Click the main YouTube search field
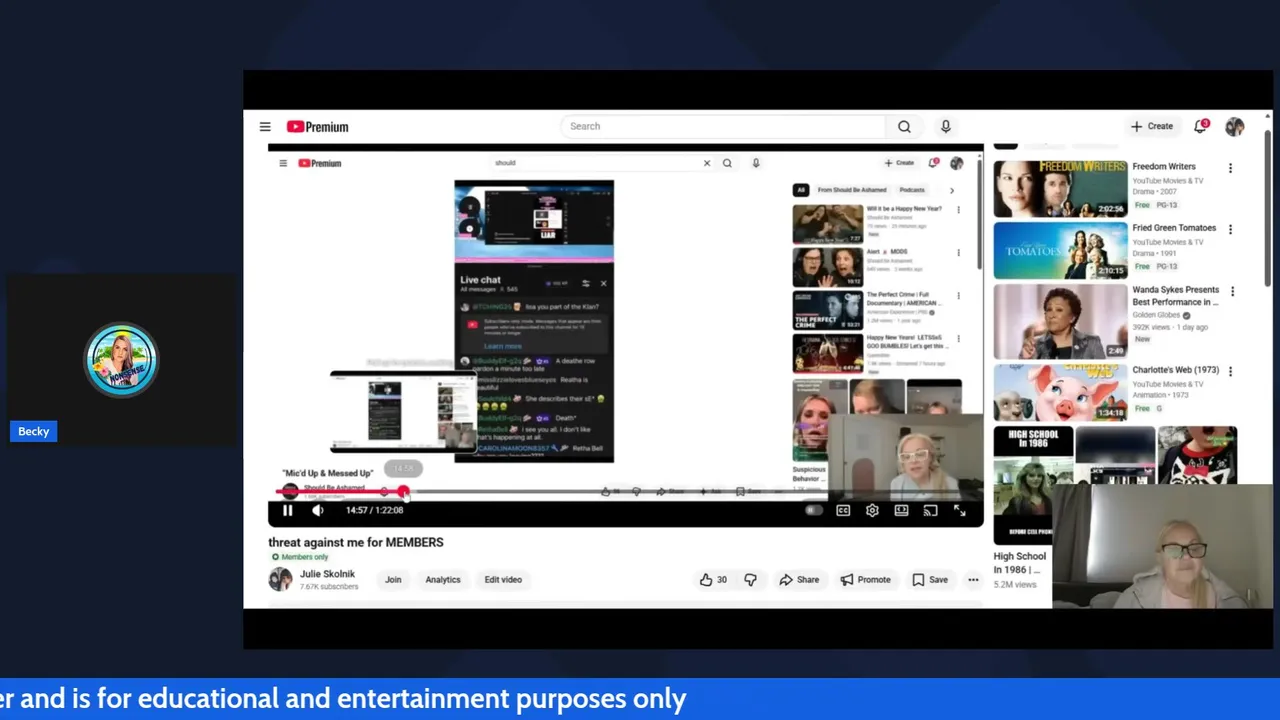 coord(723,126)
